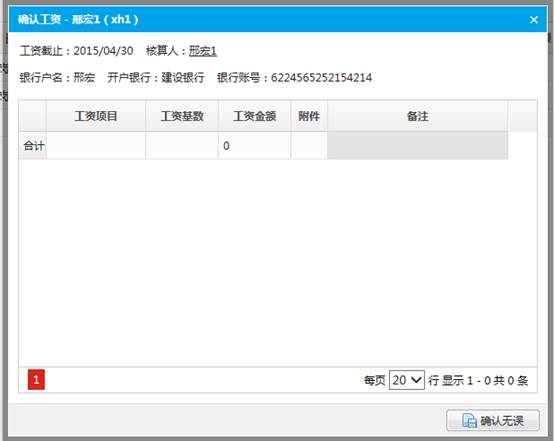Click the 工资项目 column header

tap(96, 116)
